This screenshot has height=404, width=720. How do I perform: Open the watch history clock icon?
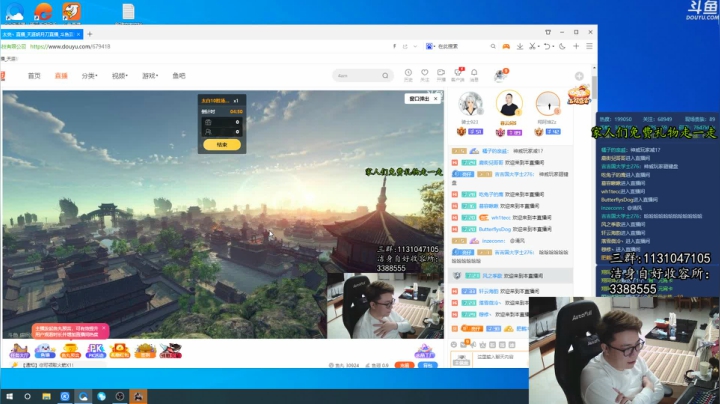click(408, 73)
